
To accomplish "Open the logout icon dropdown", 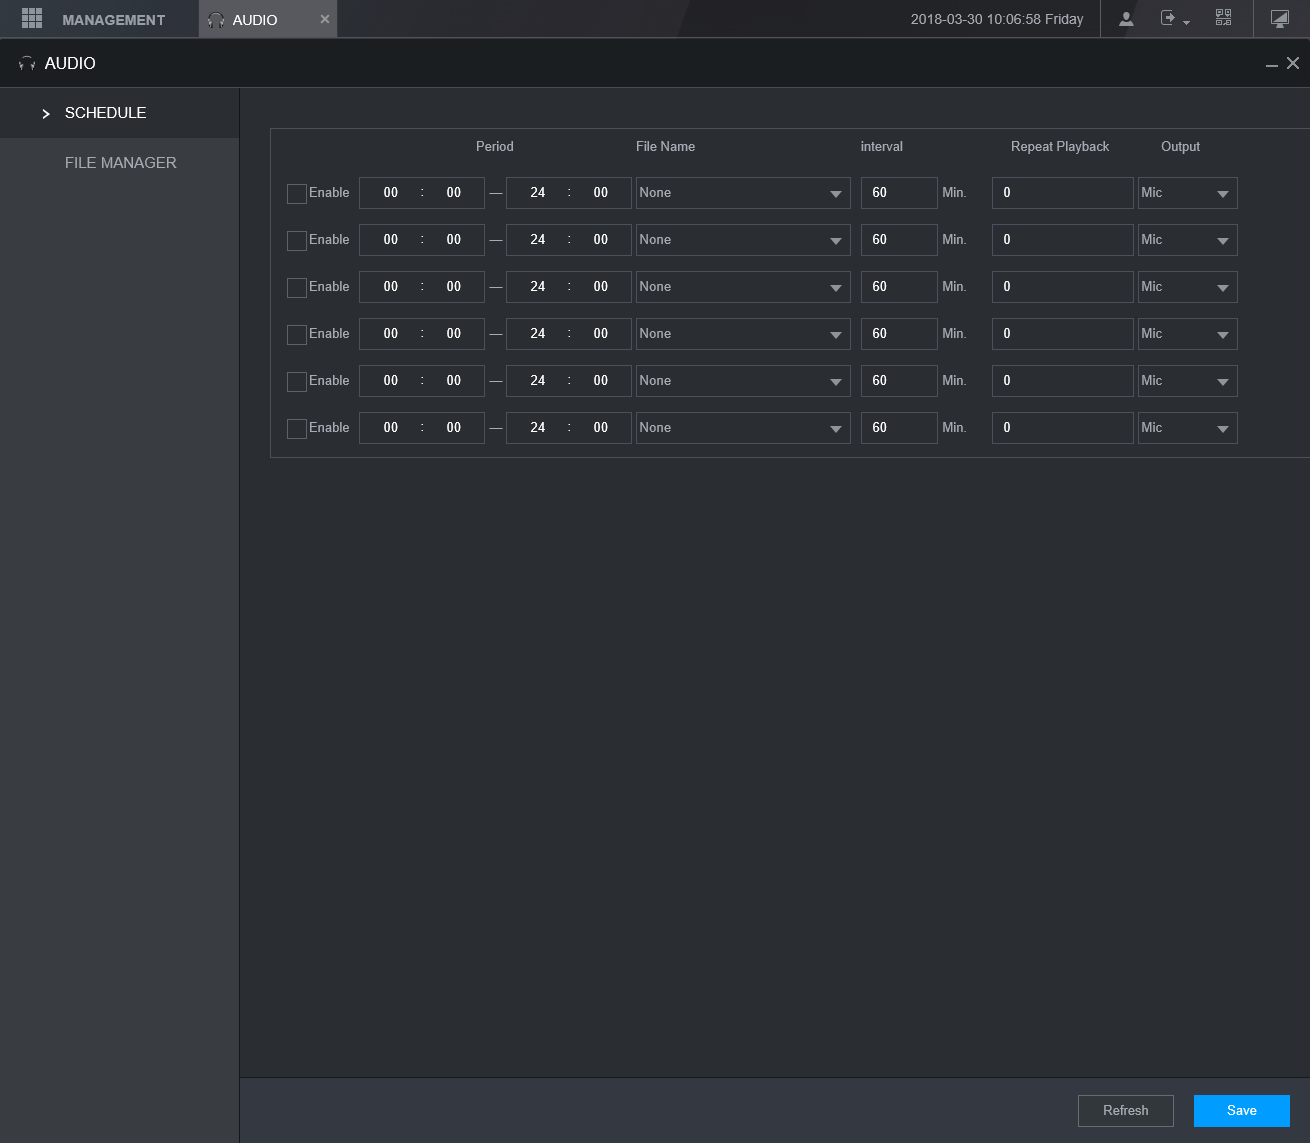I will click(x=1174, y=19).
